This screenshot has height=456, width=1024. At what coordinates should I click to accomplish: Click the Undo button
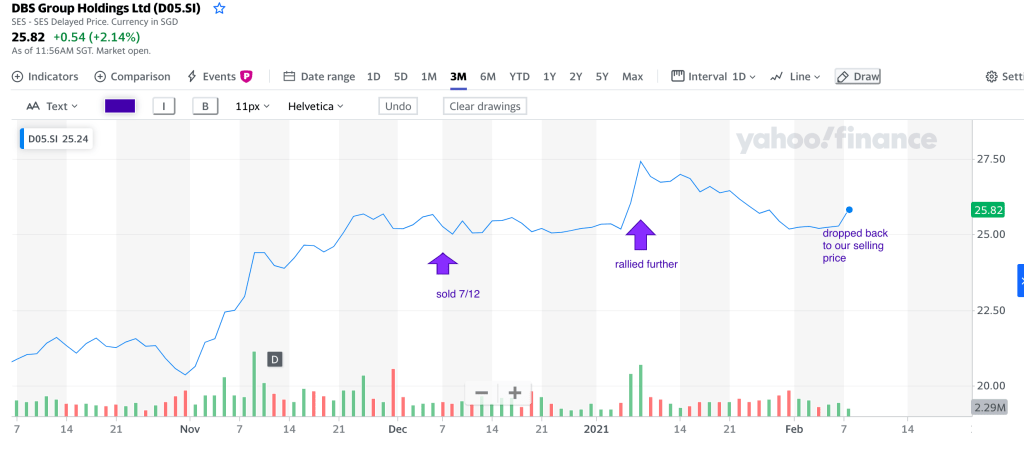(398, 106)
